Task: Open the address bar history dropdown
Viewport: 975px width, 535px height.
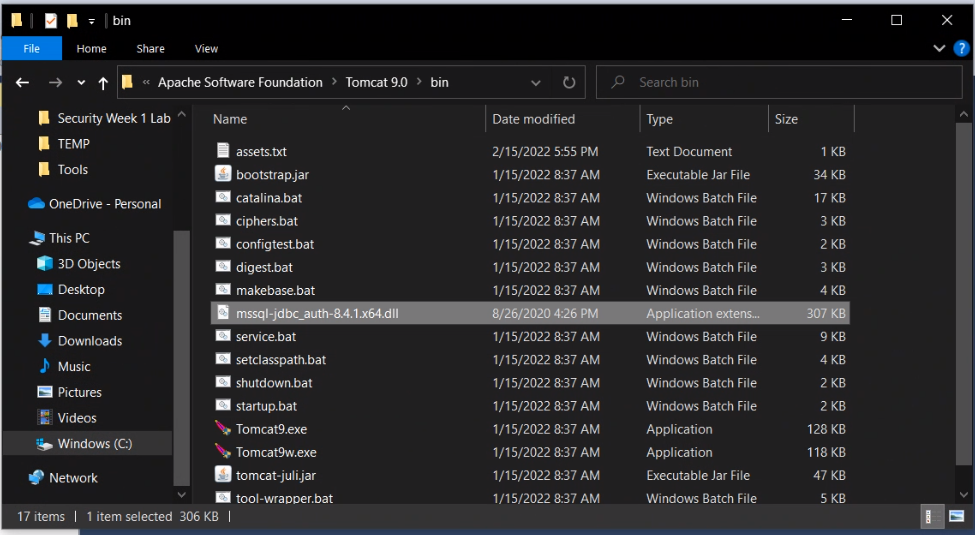Action: point(536,83)
